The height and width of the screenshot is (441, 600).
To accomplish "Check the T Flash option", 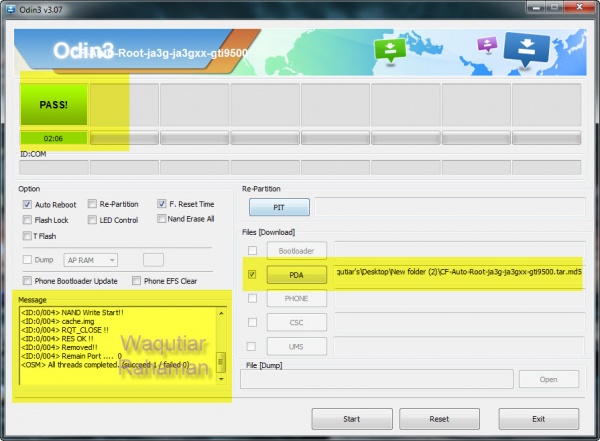I will pyautogui.click(x=27, y=236).
